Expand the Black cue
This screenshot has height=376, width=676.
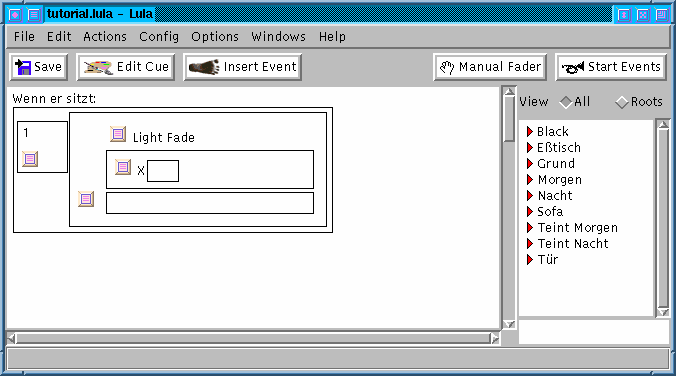click(530, 132)
